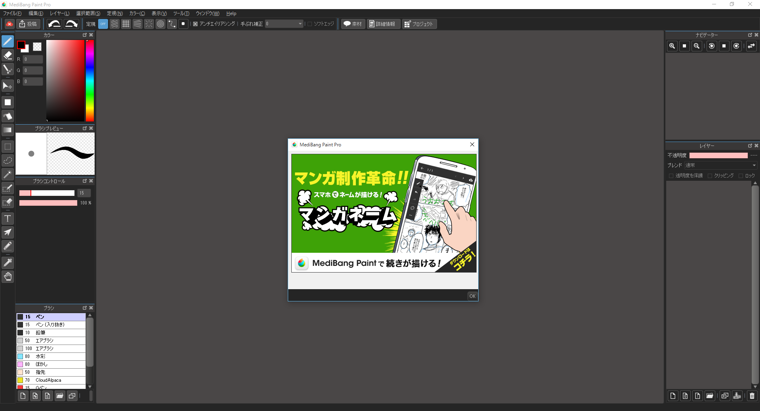Open the Edit menu
Screen dimensions: 760x411
point(36,14)
